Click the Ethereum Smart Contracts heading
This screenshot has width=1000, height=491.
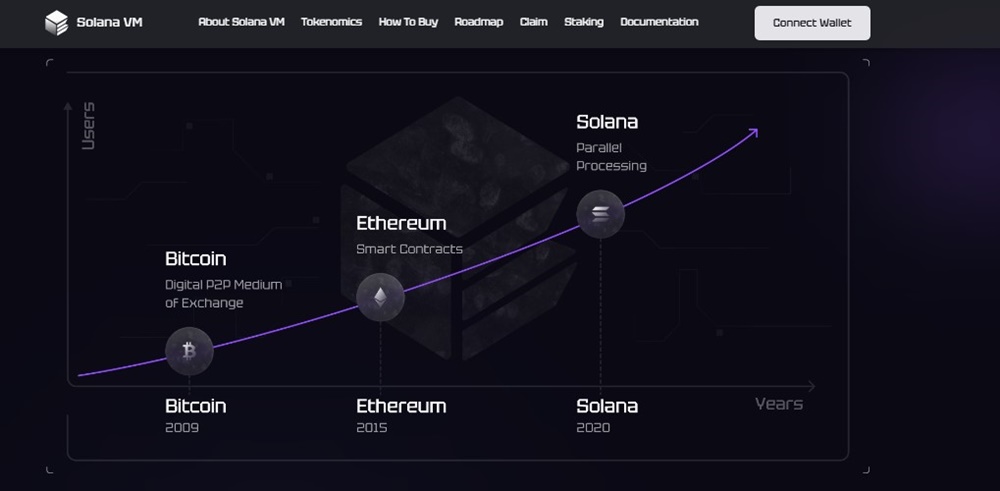point(401,223)
